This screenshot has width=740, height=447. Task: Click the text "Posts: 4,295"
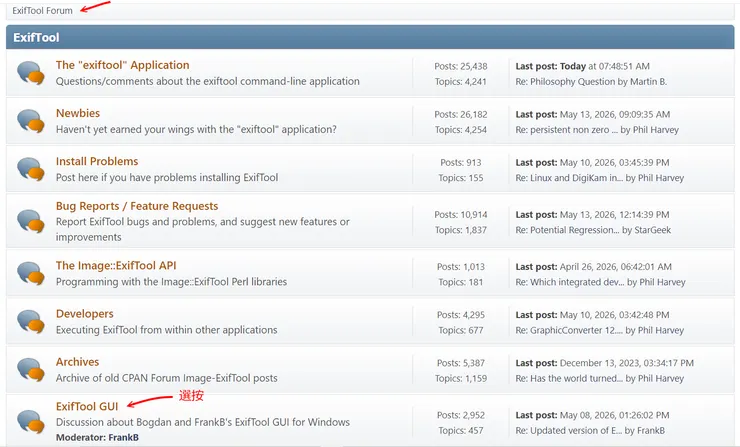(461, 315)
